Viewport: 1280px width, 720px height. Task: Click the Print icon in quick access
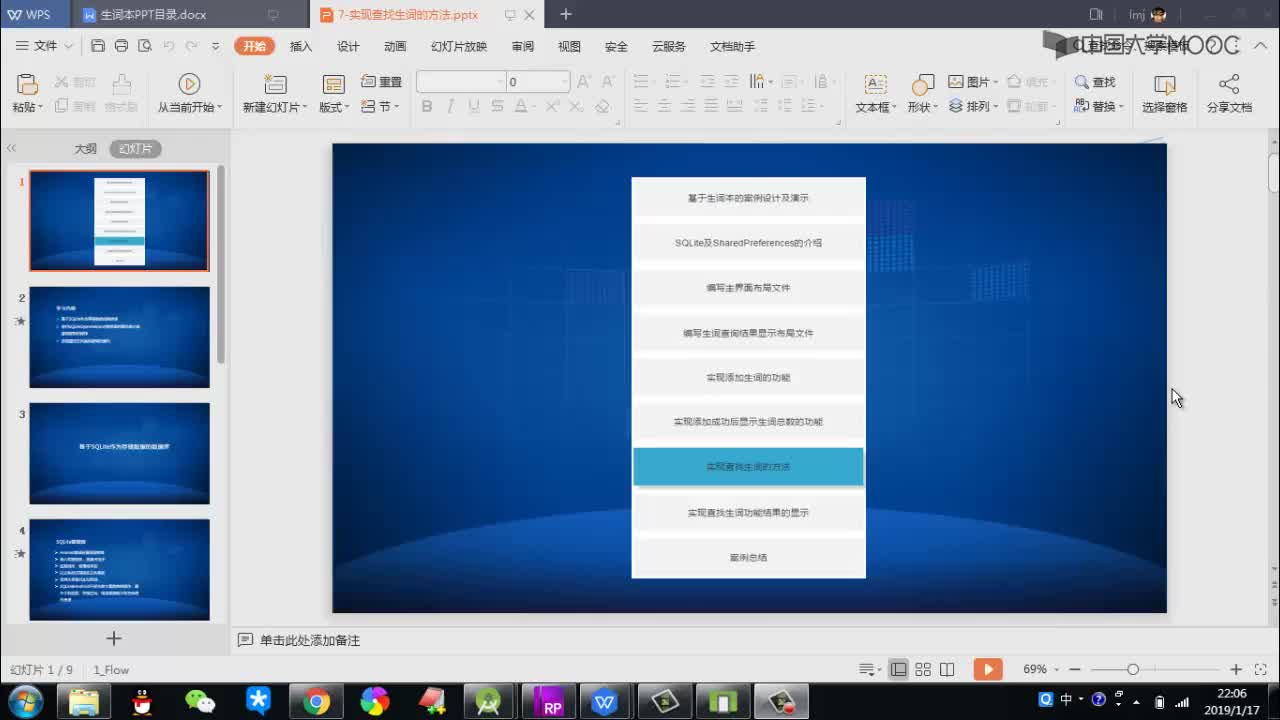click(121, 46)
